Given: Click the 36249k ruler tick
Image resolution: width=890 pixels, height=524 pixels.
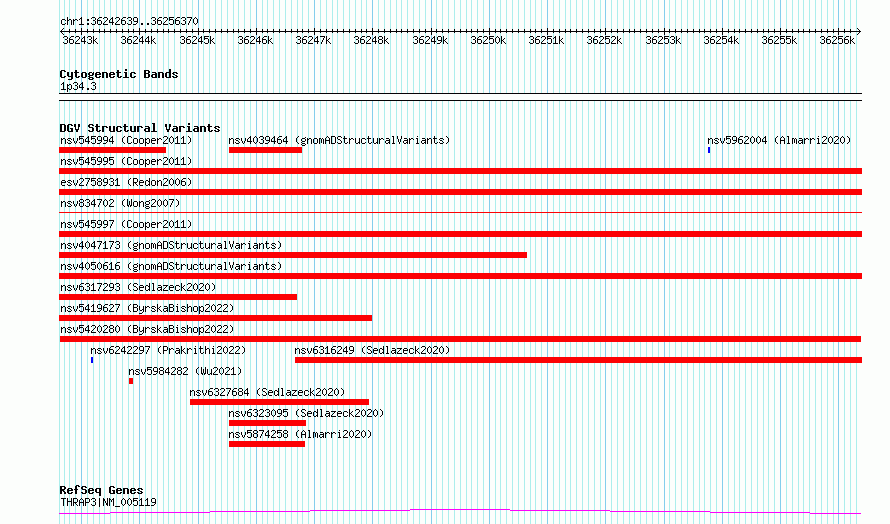Looking at the screenshot, I should click(430, 40).
